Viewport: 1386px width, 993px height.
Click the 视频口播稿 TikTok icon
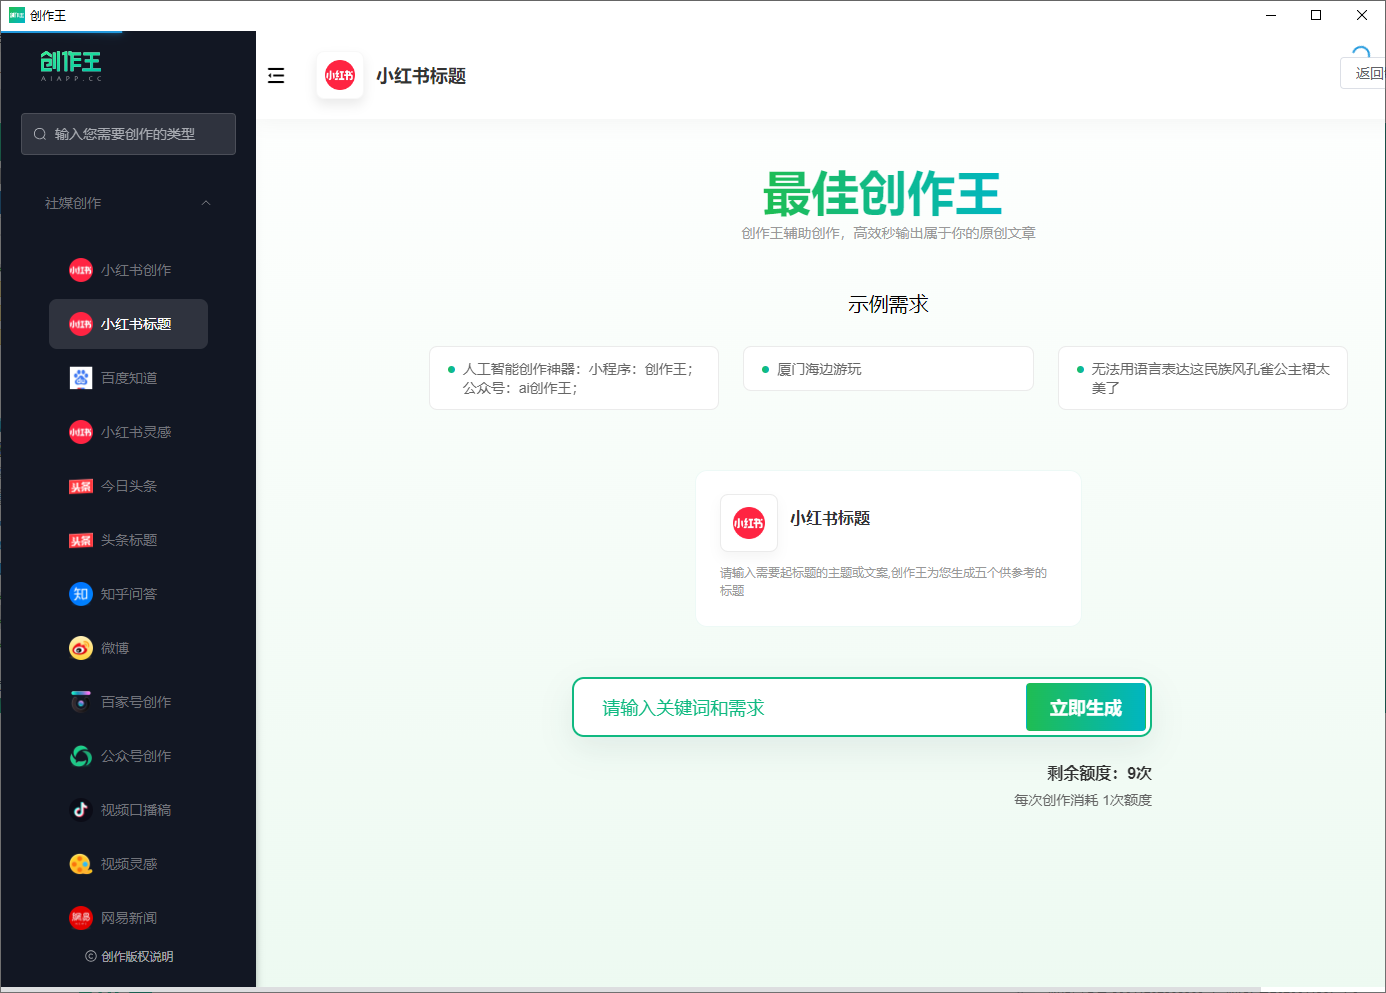tap(81, 810)
